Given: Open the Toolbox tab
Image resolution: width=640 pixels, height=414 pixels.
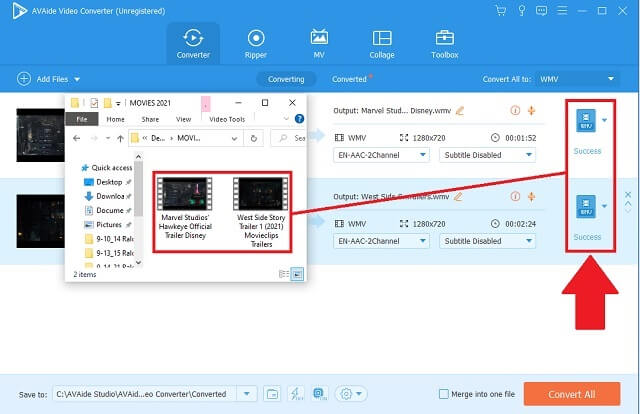Looking at the screenshot, I should 445,44.
